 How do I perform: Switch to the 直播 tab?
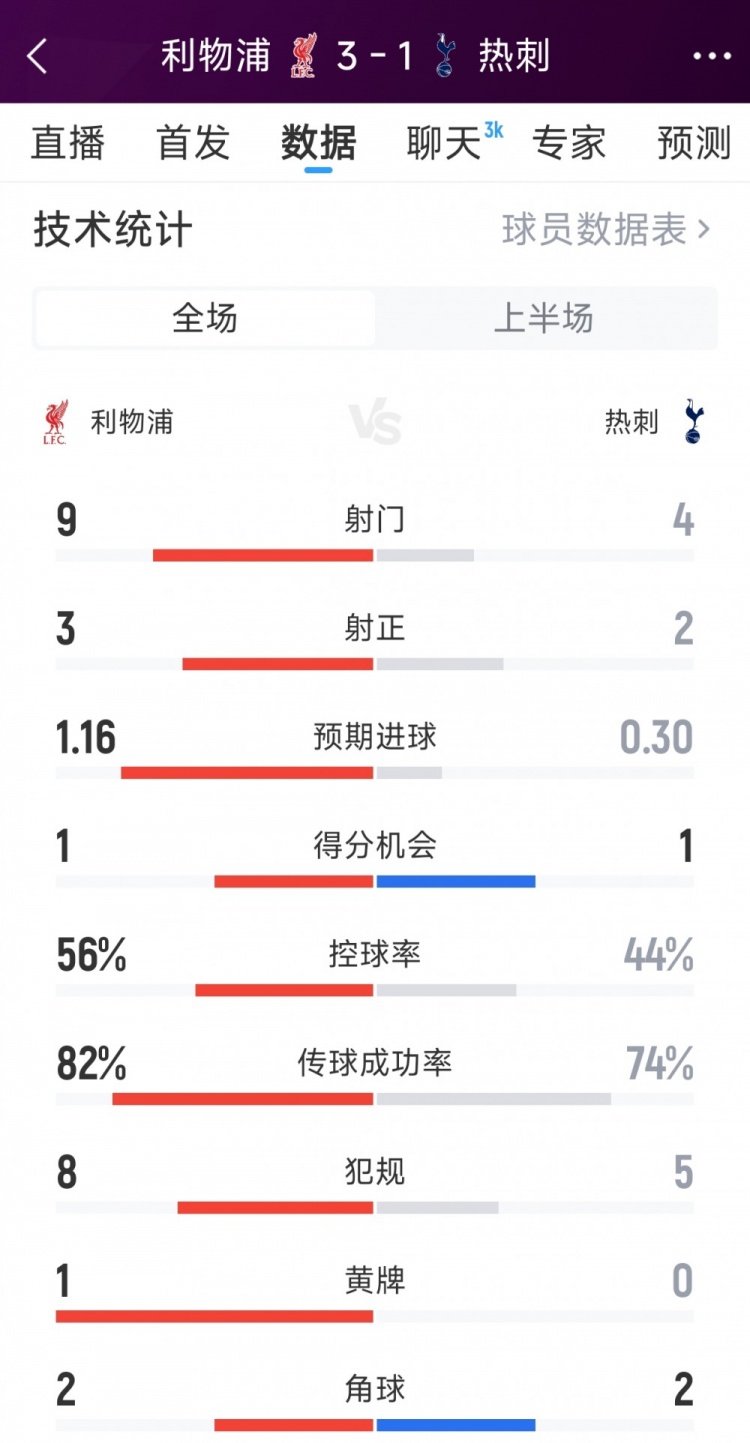pyautogui.click(x=67, y=143)
